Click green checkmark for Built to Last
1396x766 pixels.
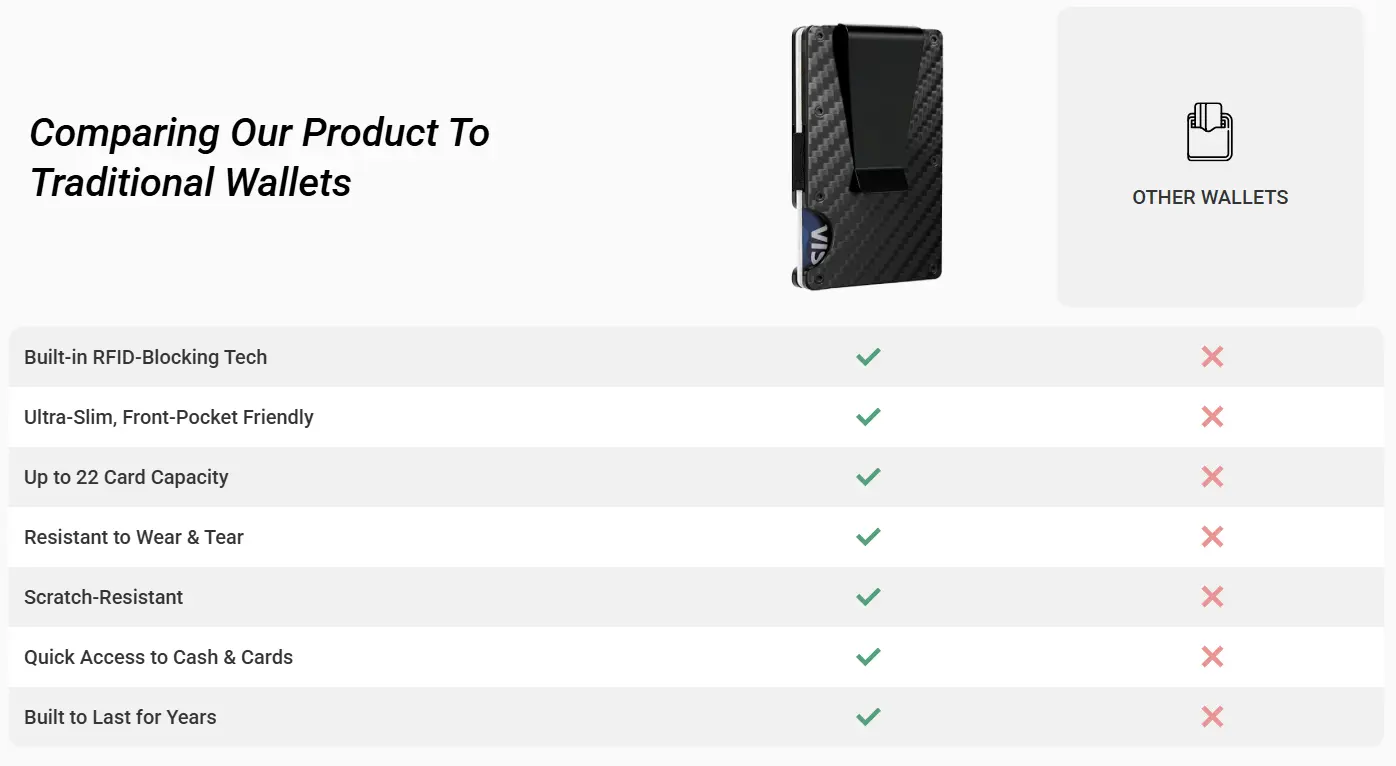click(x=868, y=717)
